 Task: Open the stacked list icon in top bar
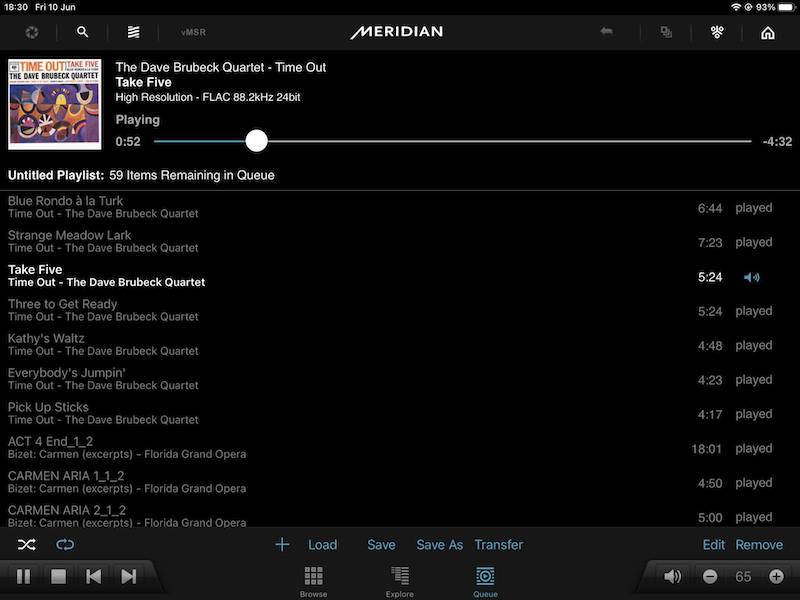click(x=133, y=32)
